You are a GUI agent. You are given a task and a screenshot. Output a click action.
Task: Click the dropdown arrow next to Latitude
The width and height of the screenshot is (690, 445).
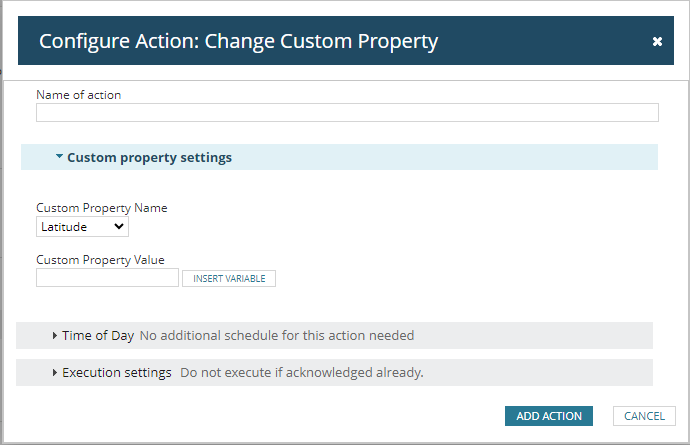120,227
